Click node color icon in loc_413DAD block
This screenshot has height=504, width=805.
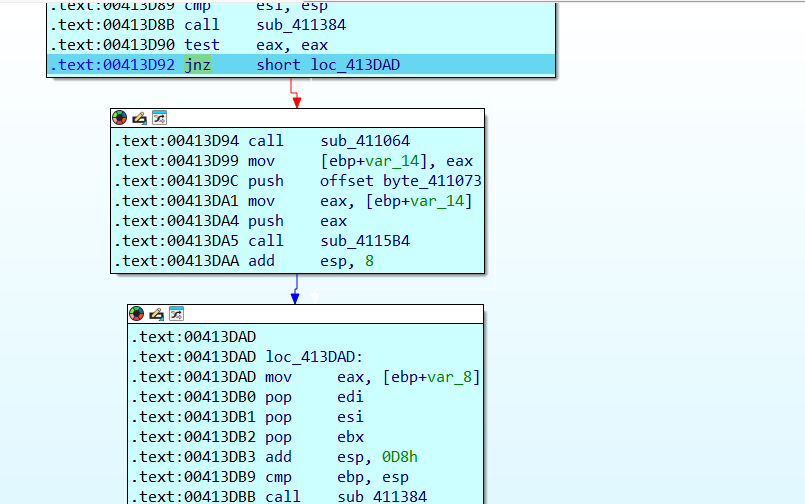click(137, 314)
